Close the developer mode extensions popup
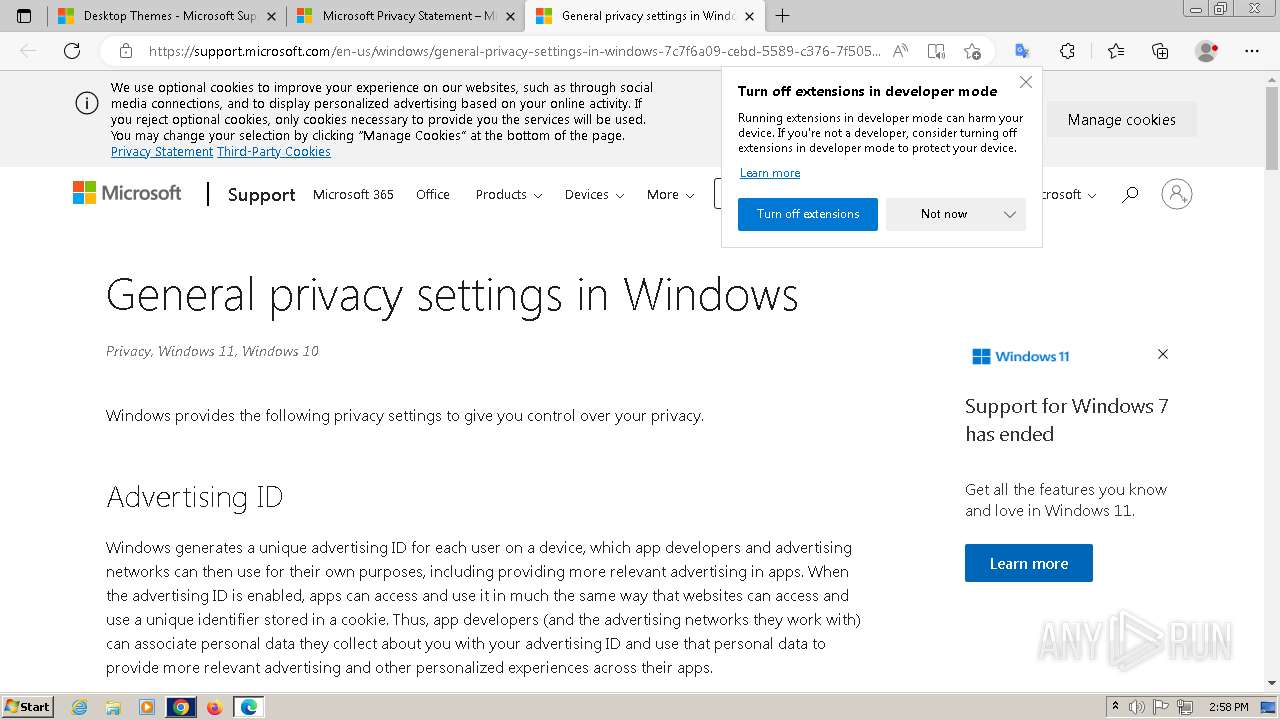The width and height of the screenshot is (1280, 720). 1025,82
